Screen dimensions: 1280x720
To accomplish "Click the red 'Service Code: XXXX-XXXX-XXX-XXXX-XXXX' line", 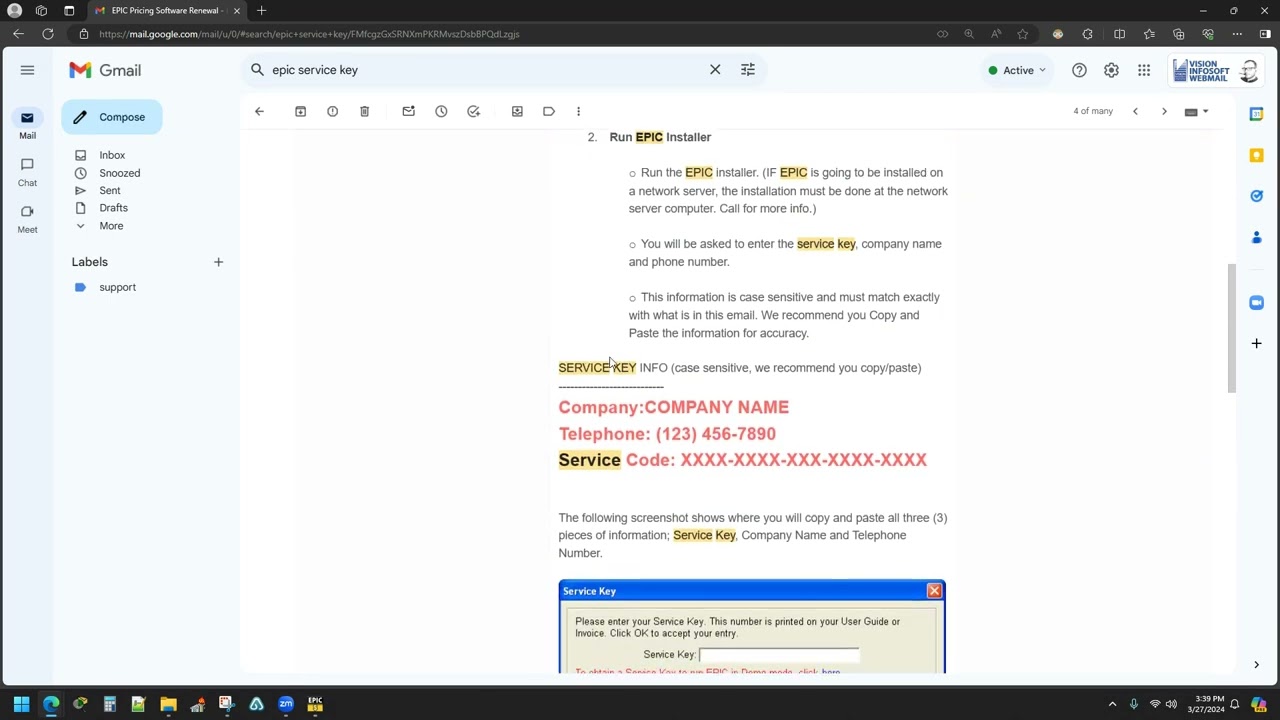I will point(742,460).
